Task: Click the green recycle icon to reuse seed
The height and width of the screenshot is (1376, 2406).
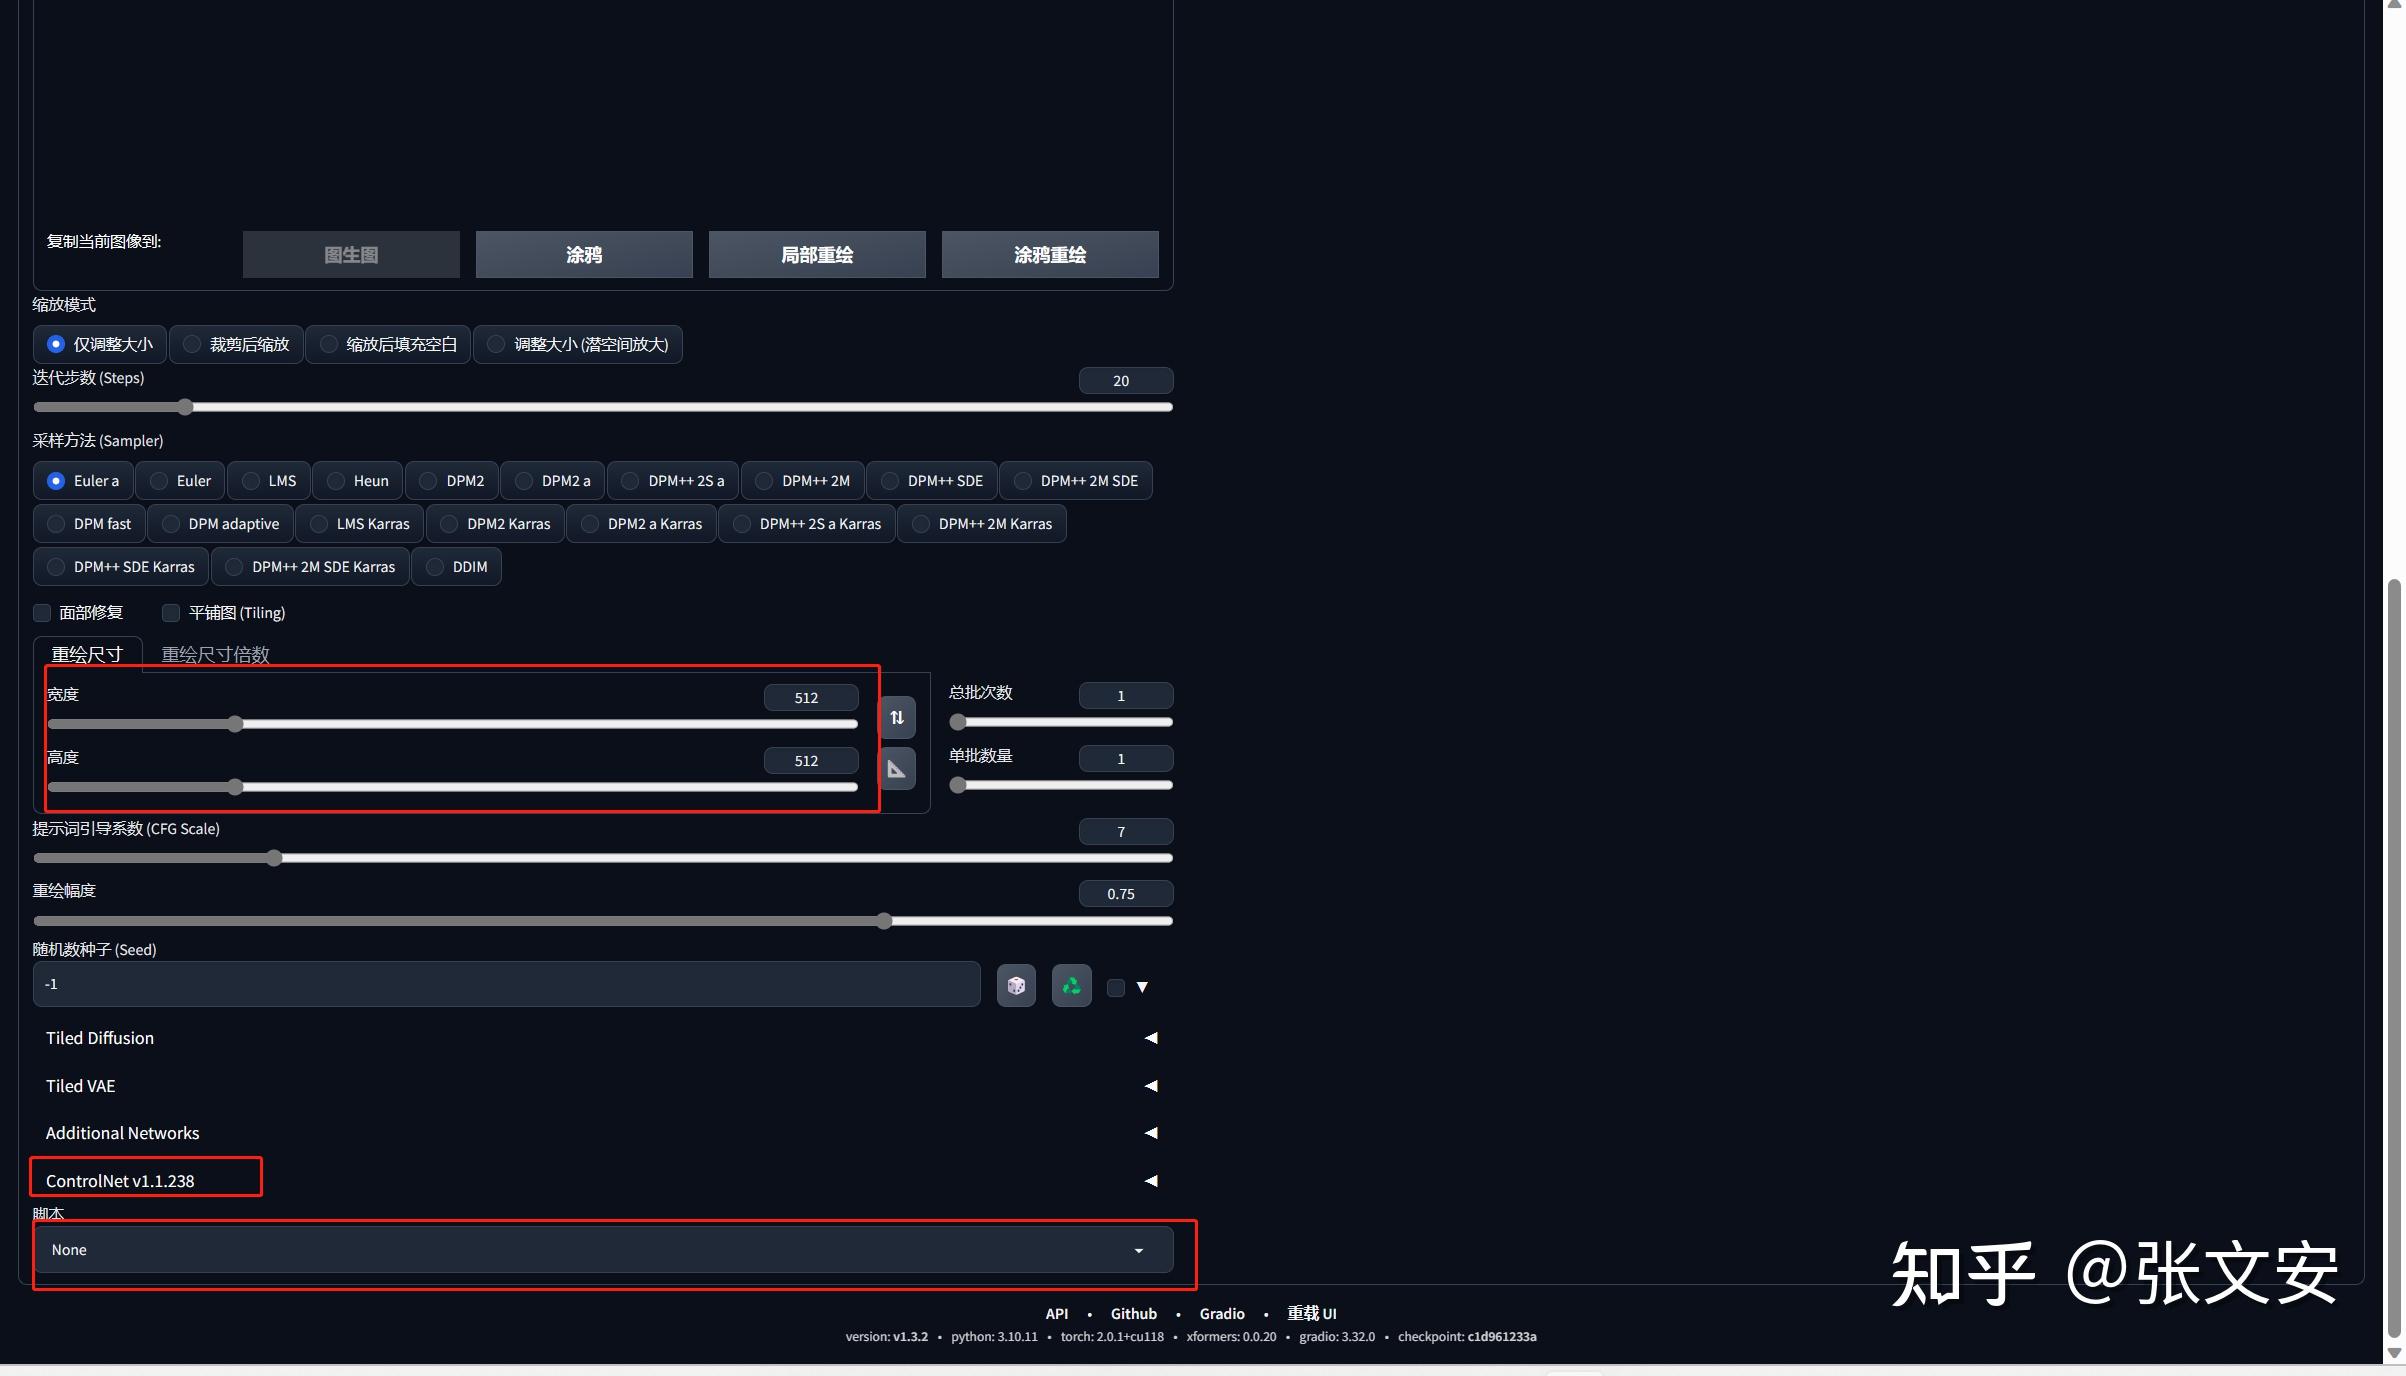Action: tap(1070, 985)
